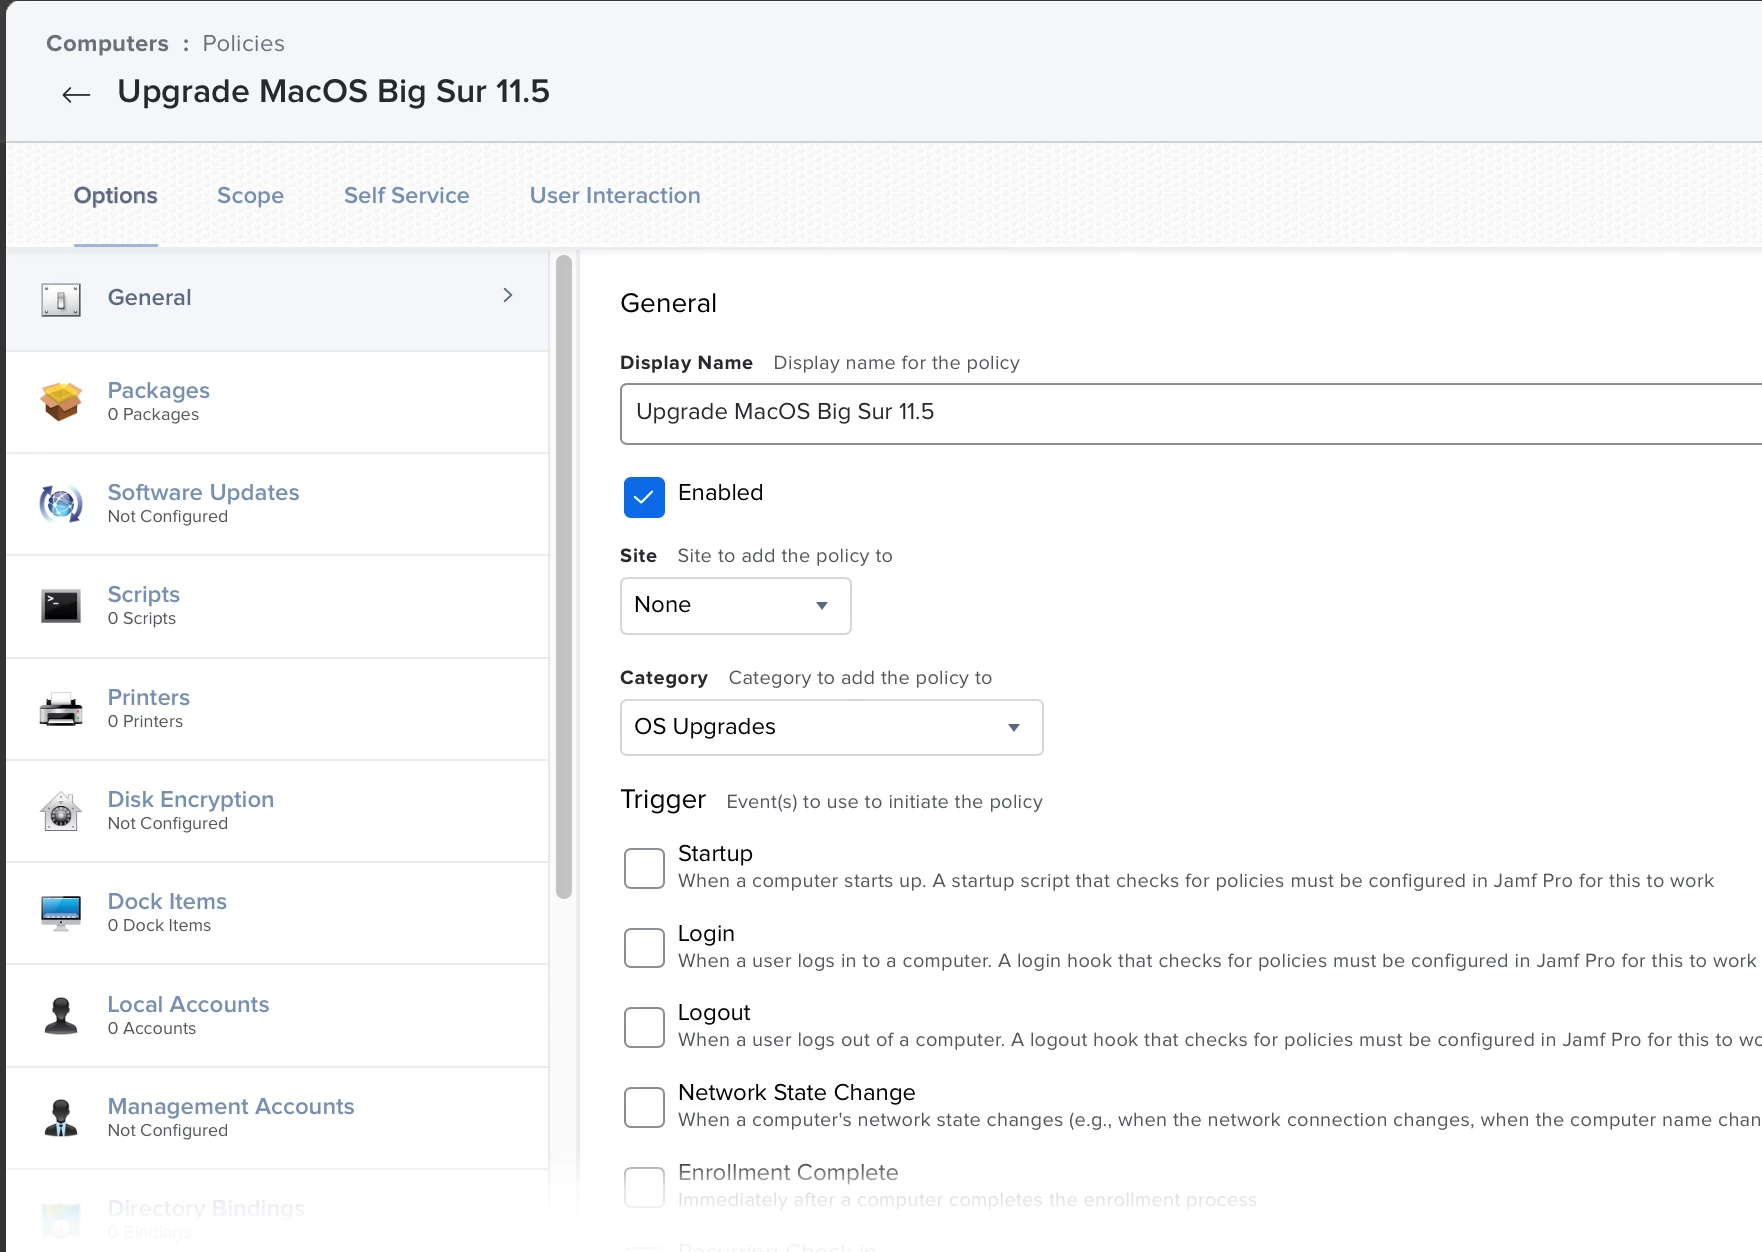Click the Network State Change label
This screenshot has height=1252, width=1762.
point(797,1092)
